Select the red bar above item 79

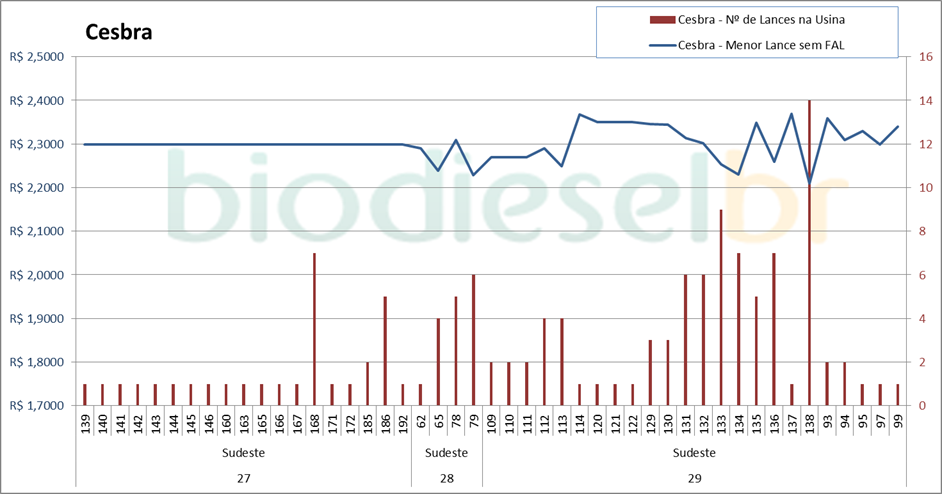473,340
